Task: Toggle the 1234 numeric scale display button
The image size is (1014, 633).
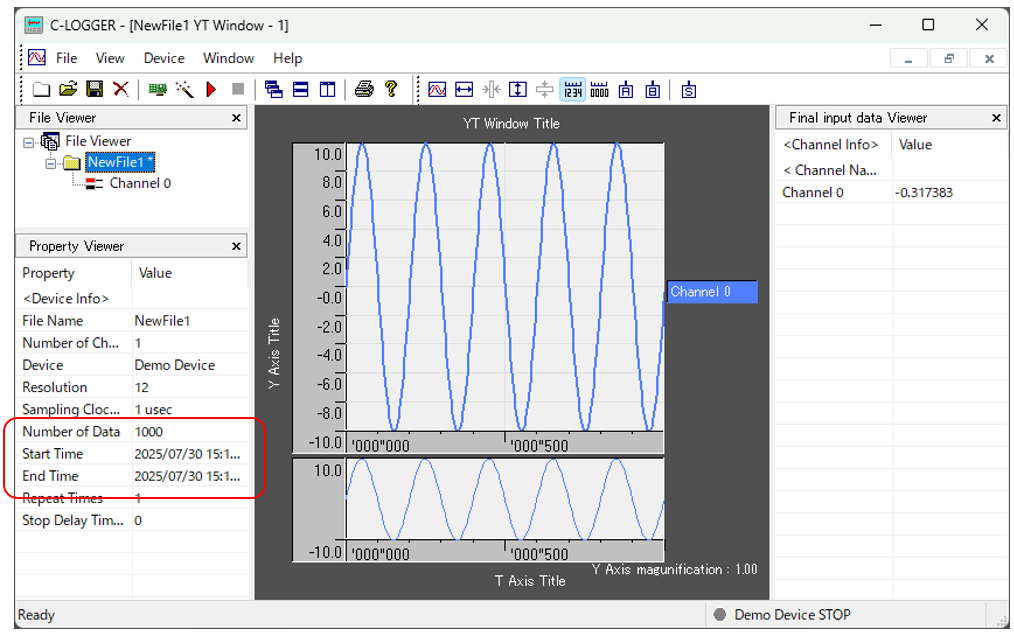Action: (572, 89)
